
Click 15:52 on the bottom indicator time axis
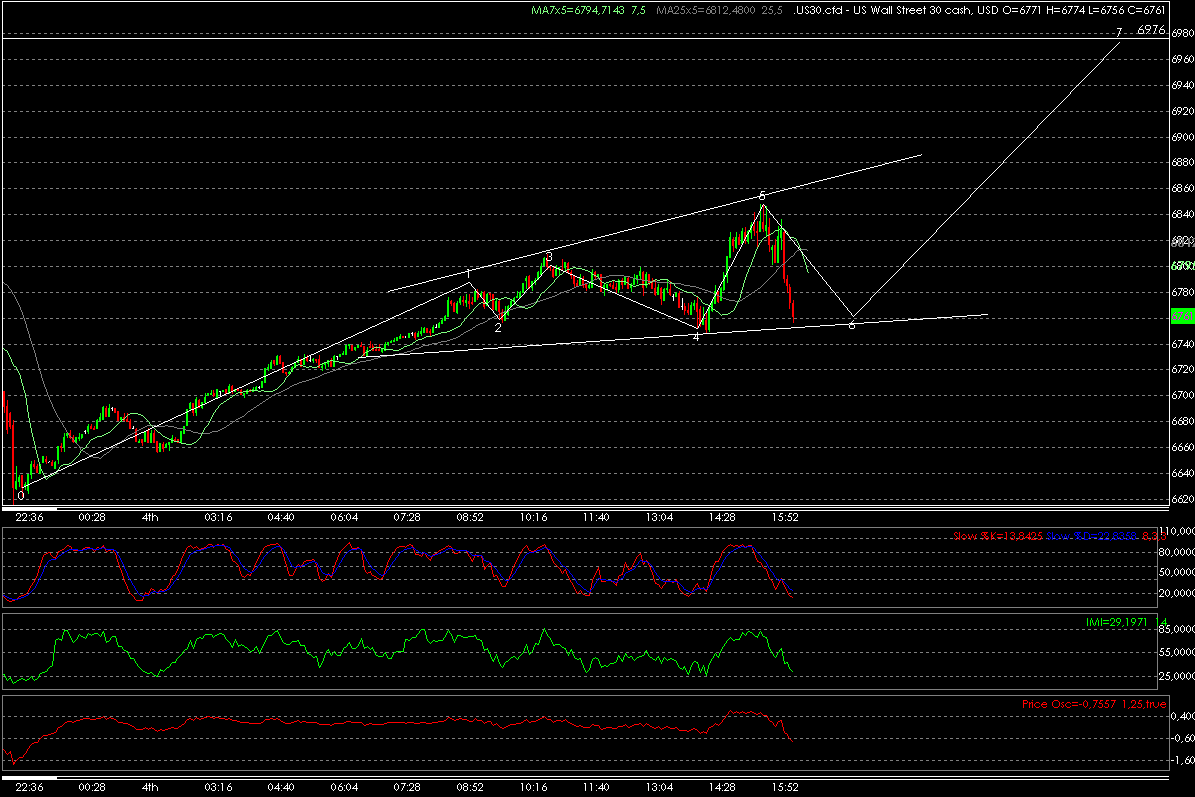pos(784,787)
